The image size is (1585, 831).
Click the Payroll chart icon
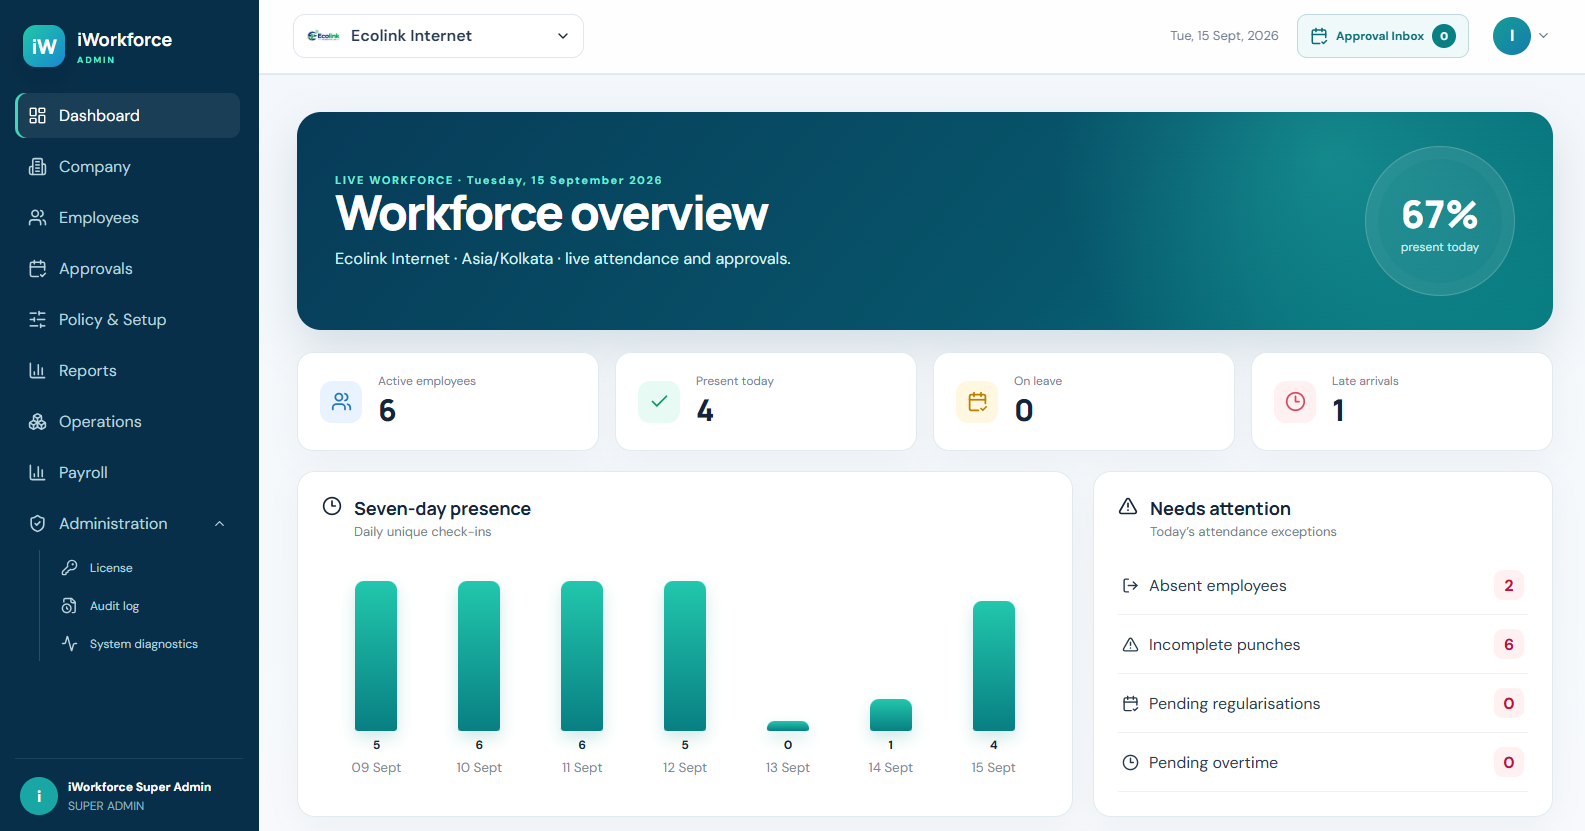38,472
